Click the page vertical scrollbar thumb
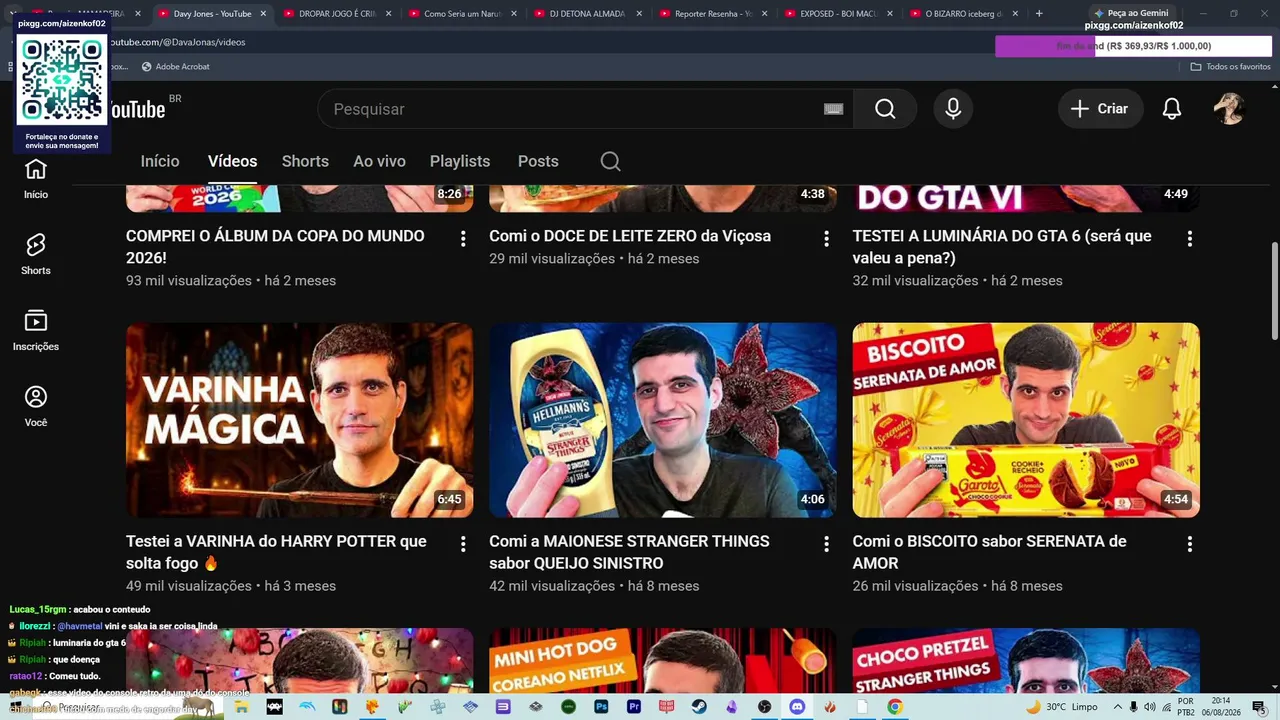The width and height of the screenshot is (1280, 720). pyautogui.click(x=1274, y=291)
